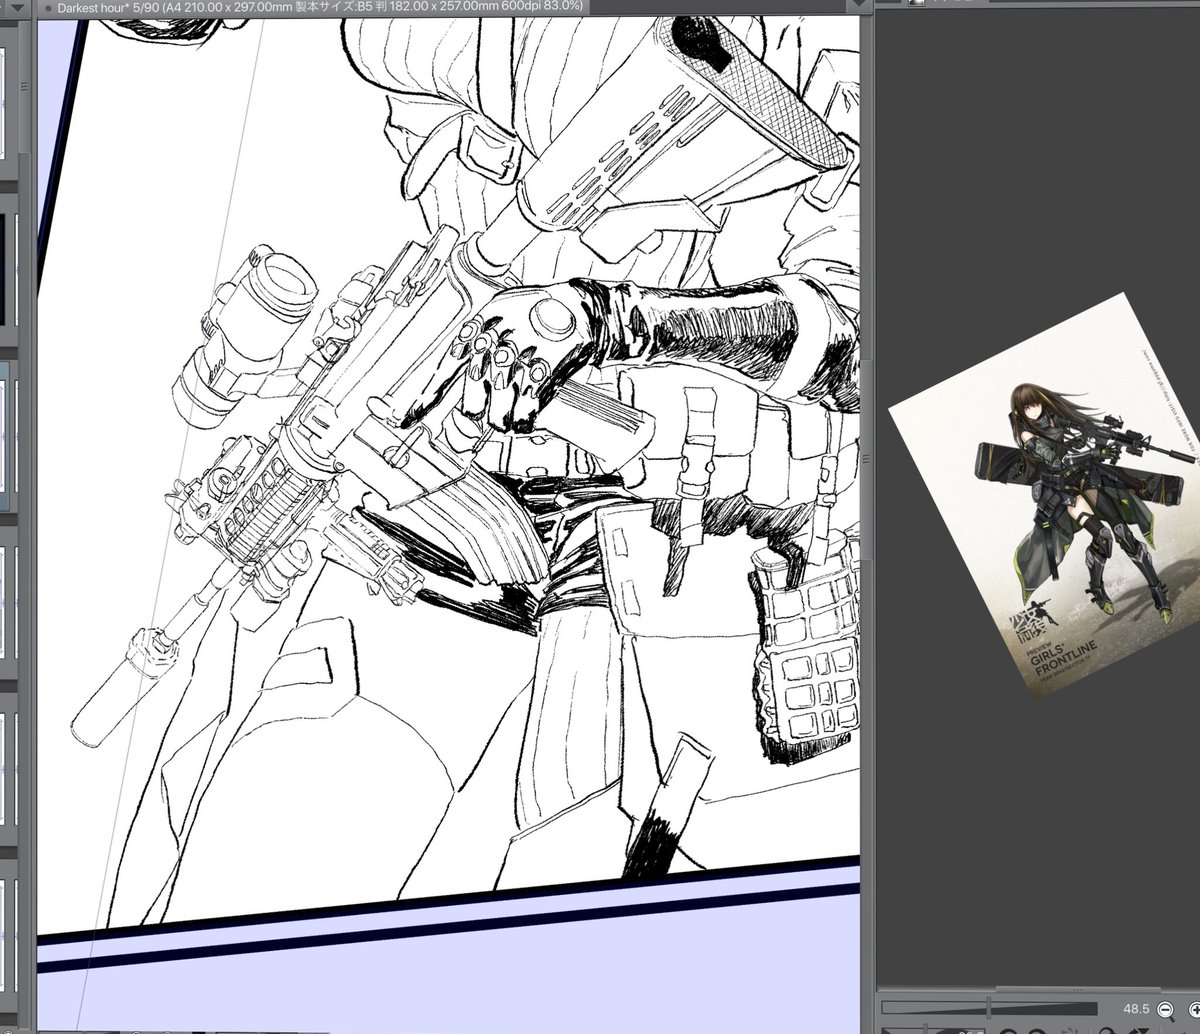Click the zoom out magnifier in Sub View
This screenshot has width=1200, height=1034.
pyautogui.click(x=1166, y=1011)
